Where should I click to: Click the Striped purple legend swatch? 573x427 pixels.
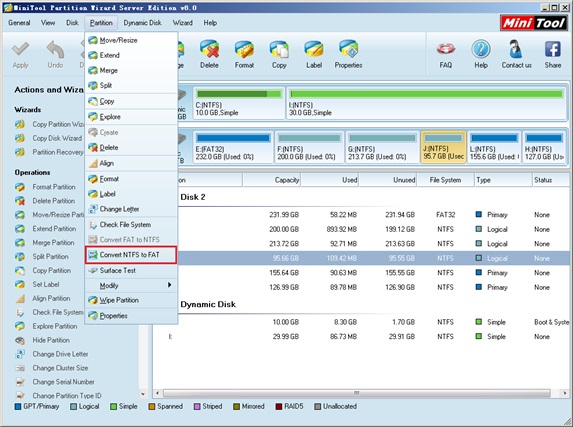point(197,407)
